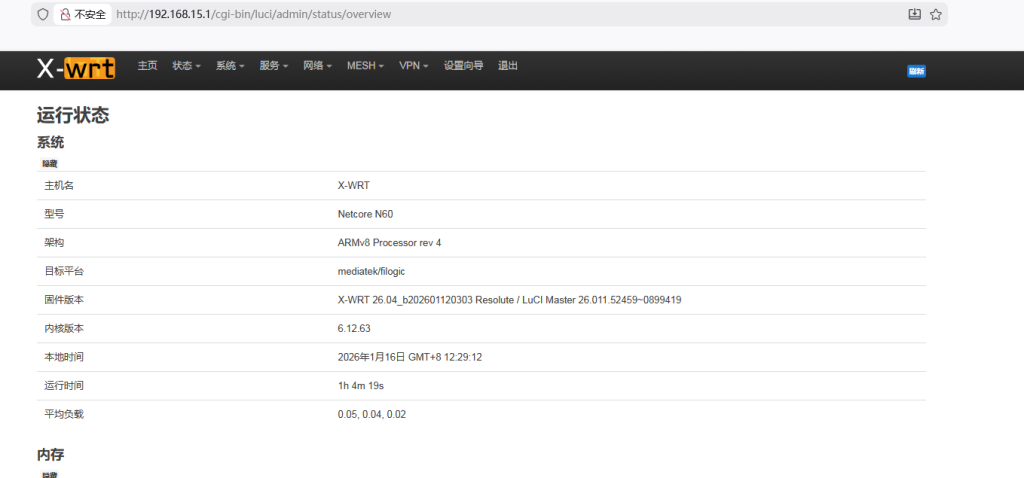Select the local time 2026年1月16日 value
Viewport: 1024px width, 478px height.
(409, 357)
